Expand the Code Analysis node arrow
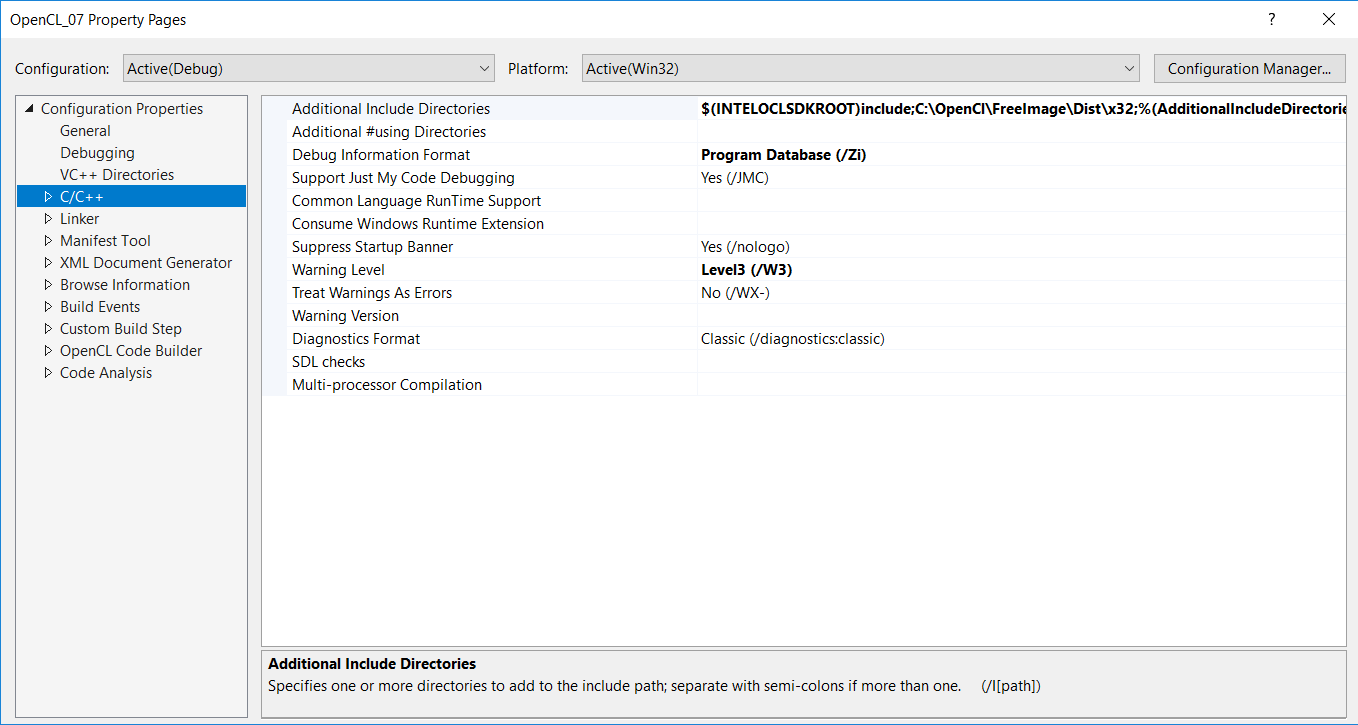 click(48, 373)
